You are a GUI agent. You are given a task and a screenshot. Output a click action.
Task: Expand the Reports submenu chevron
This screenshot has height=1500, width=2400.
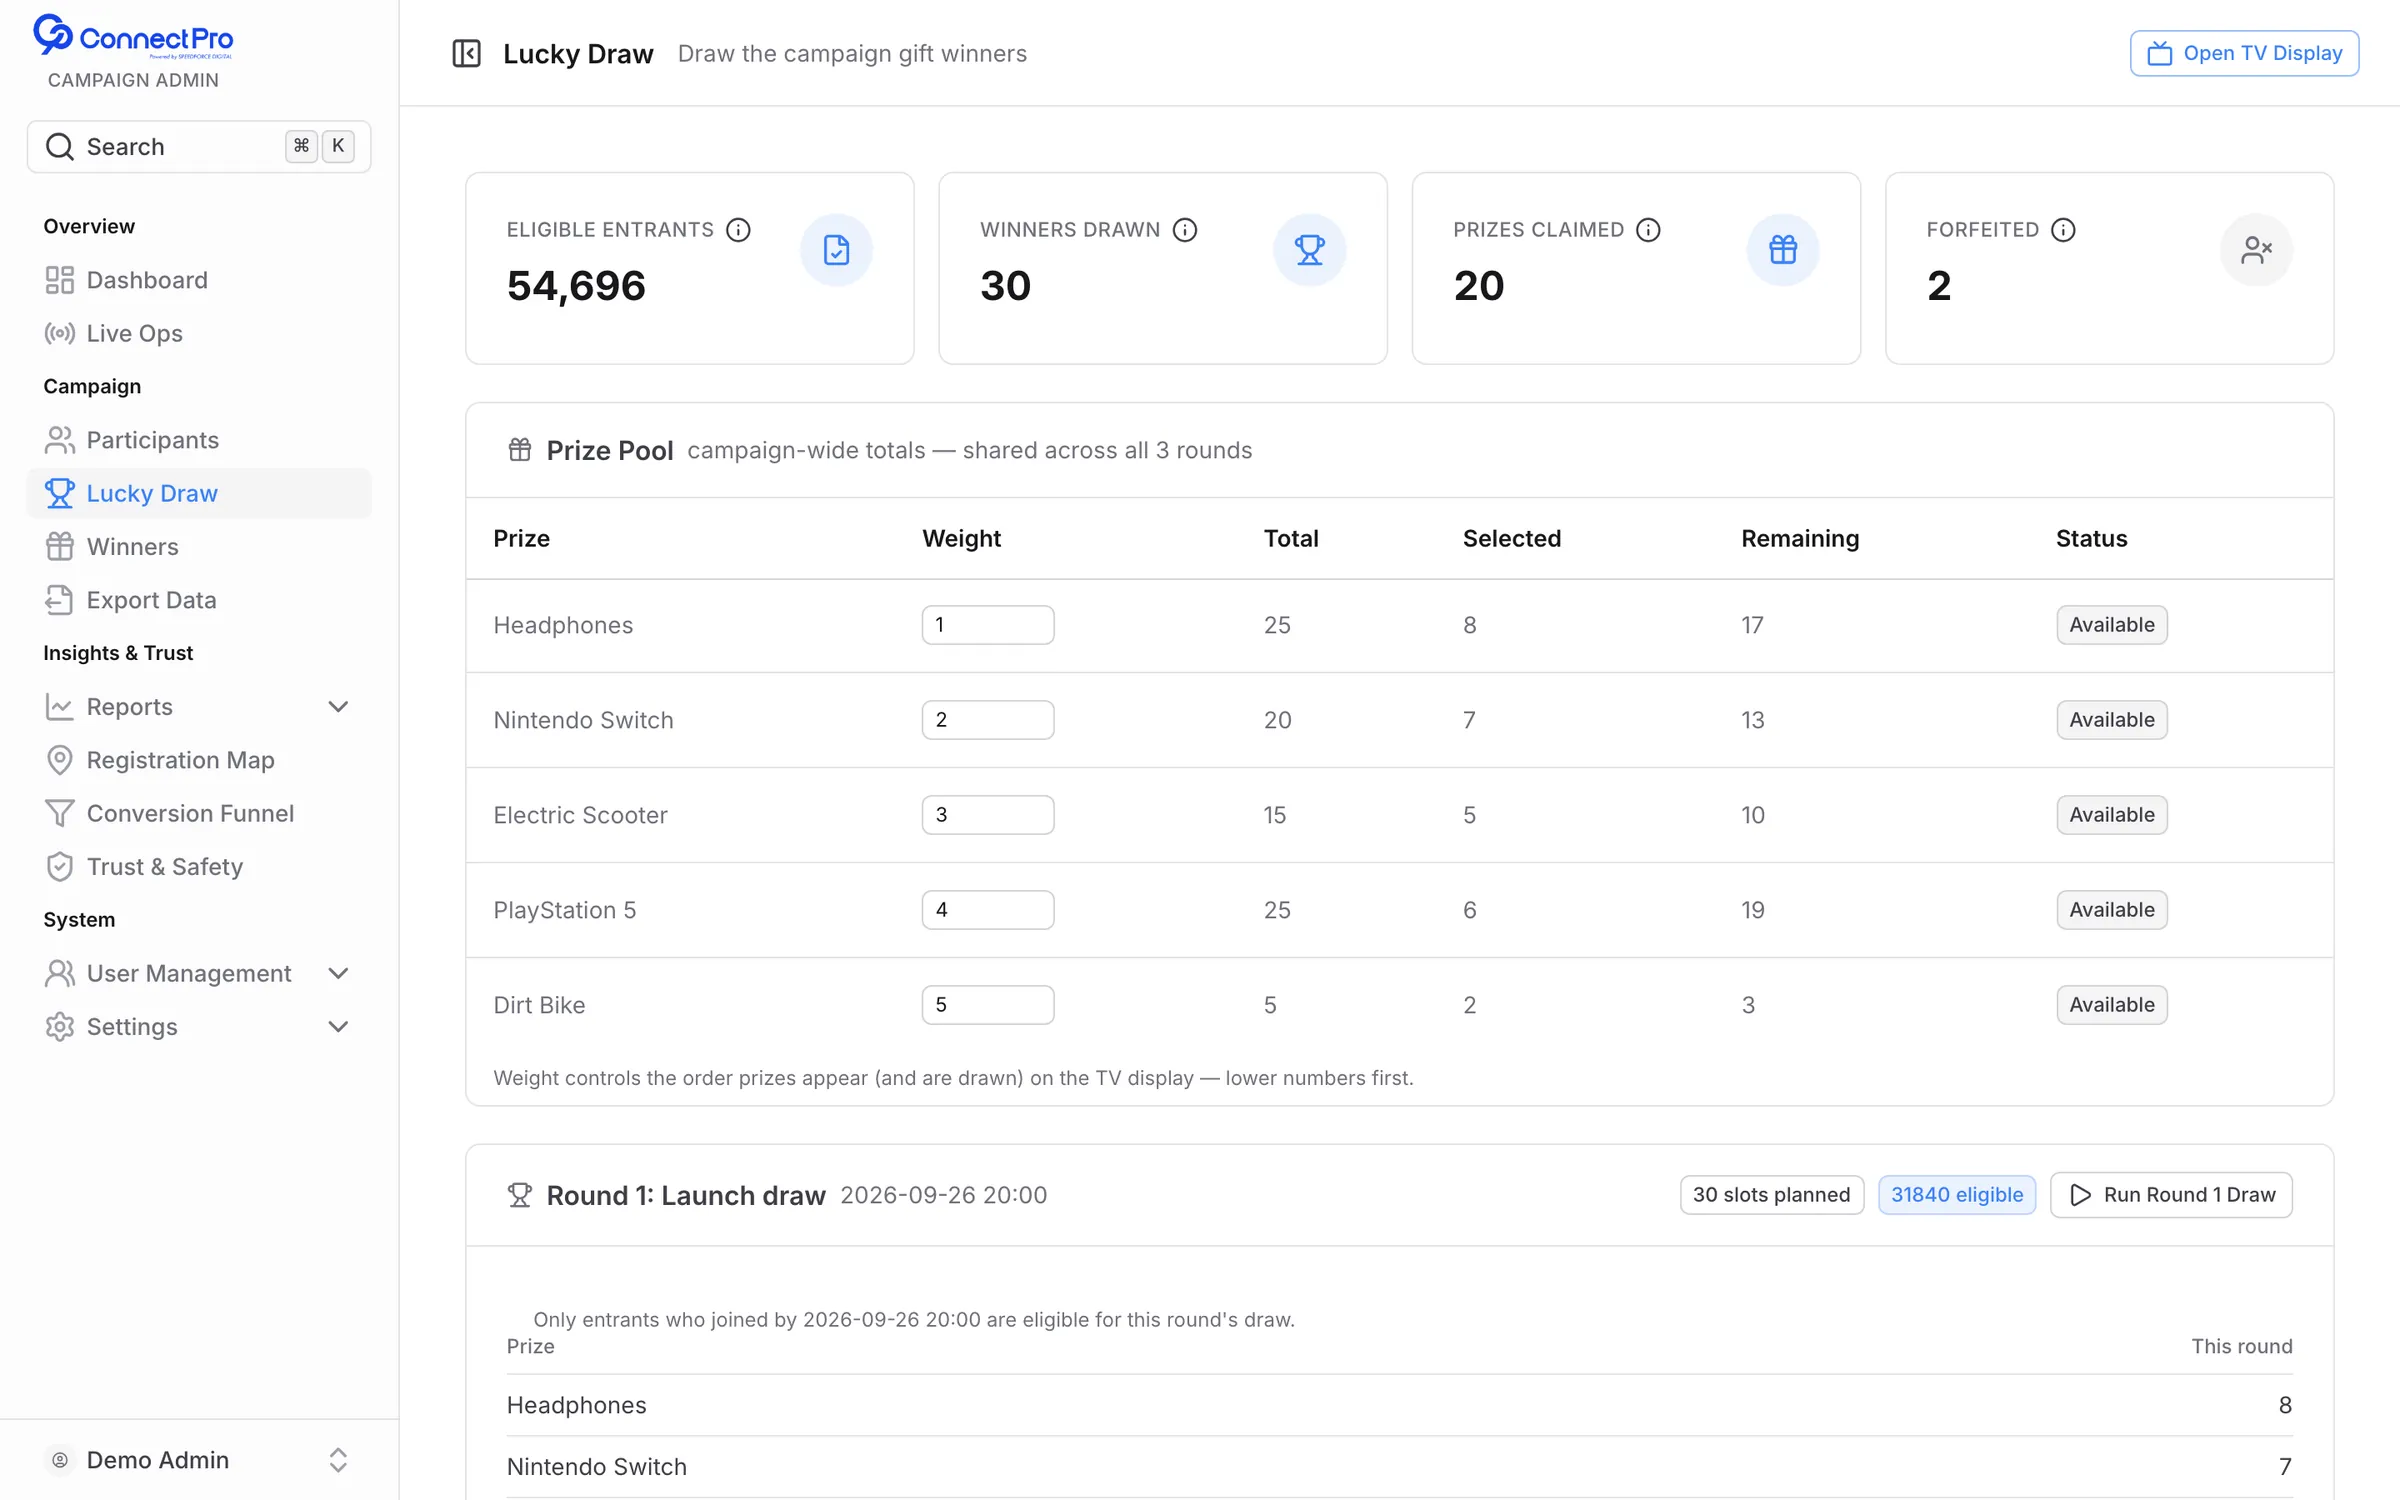point(338,707)
